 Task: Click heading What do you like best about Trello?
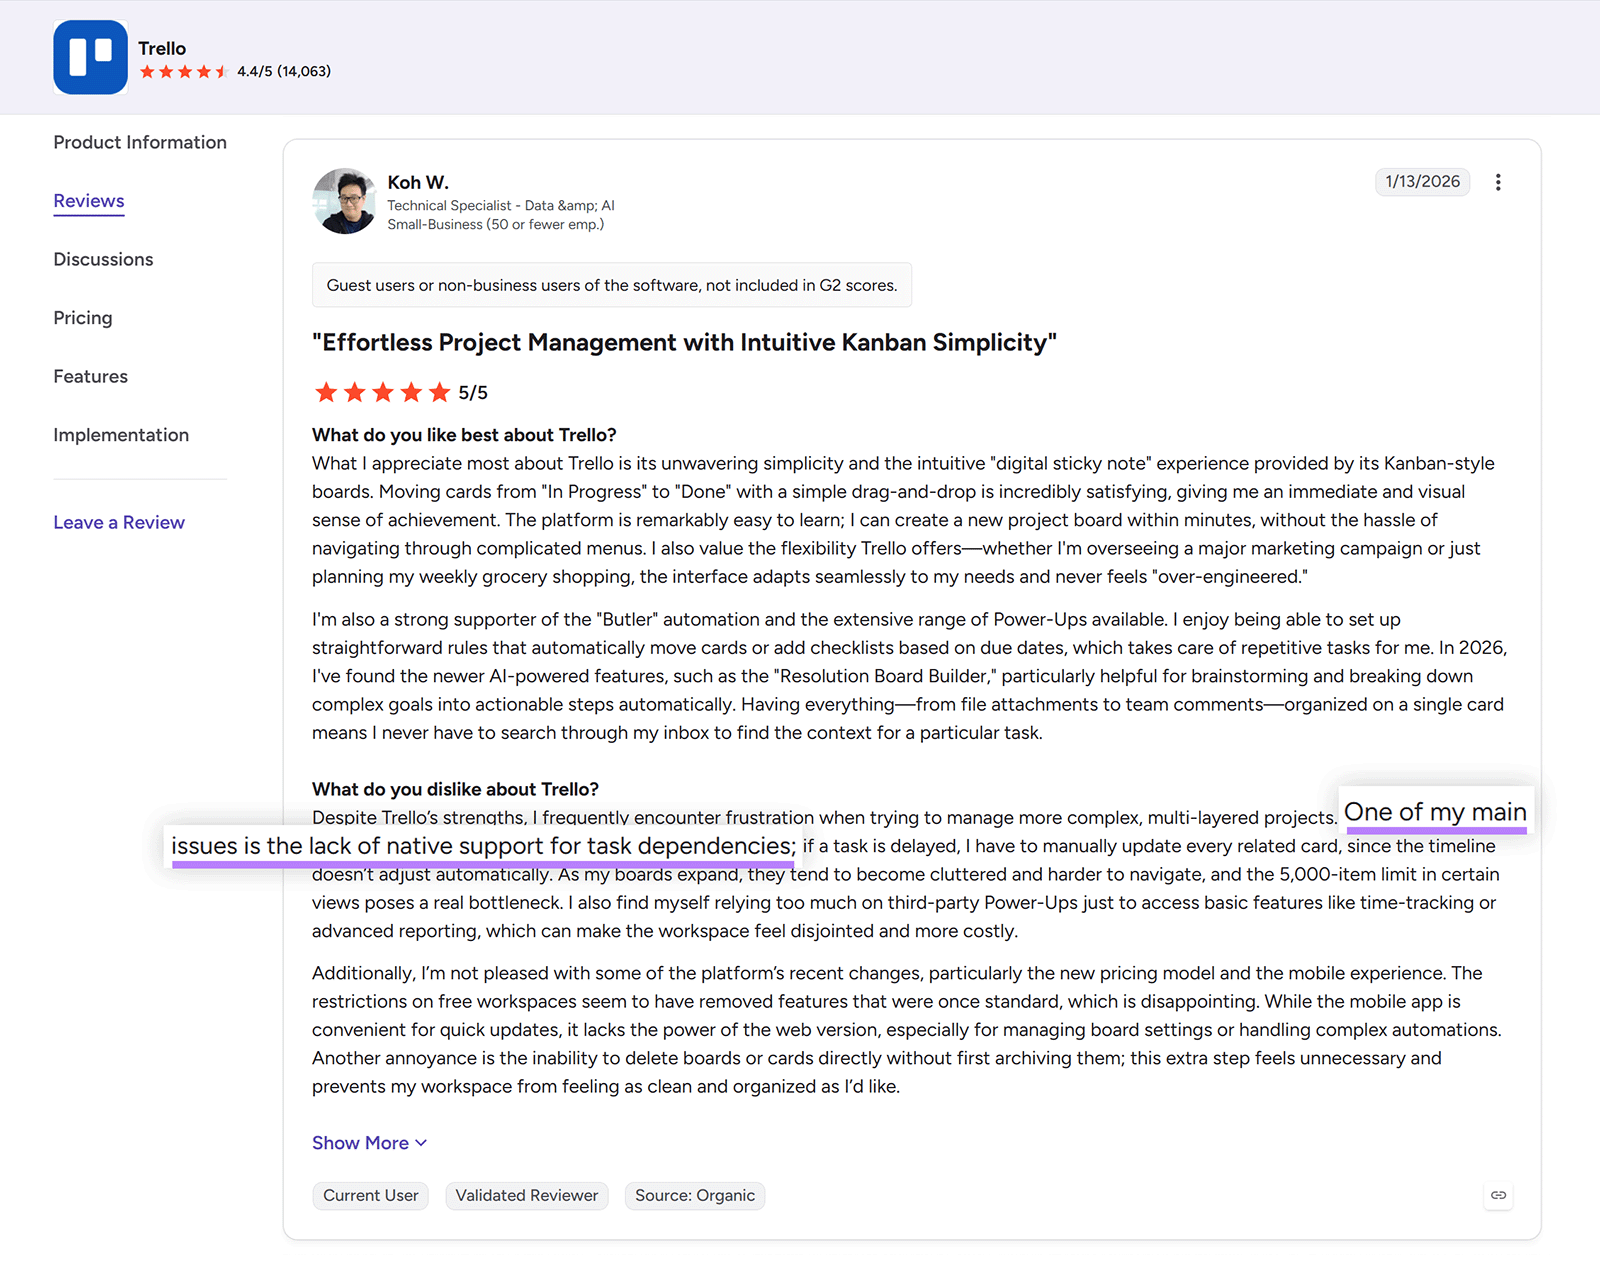tap(464, 435)
